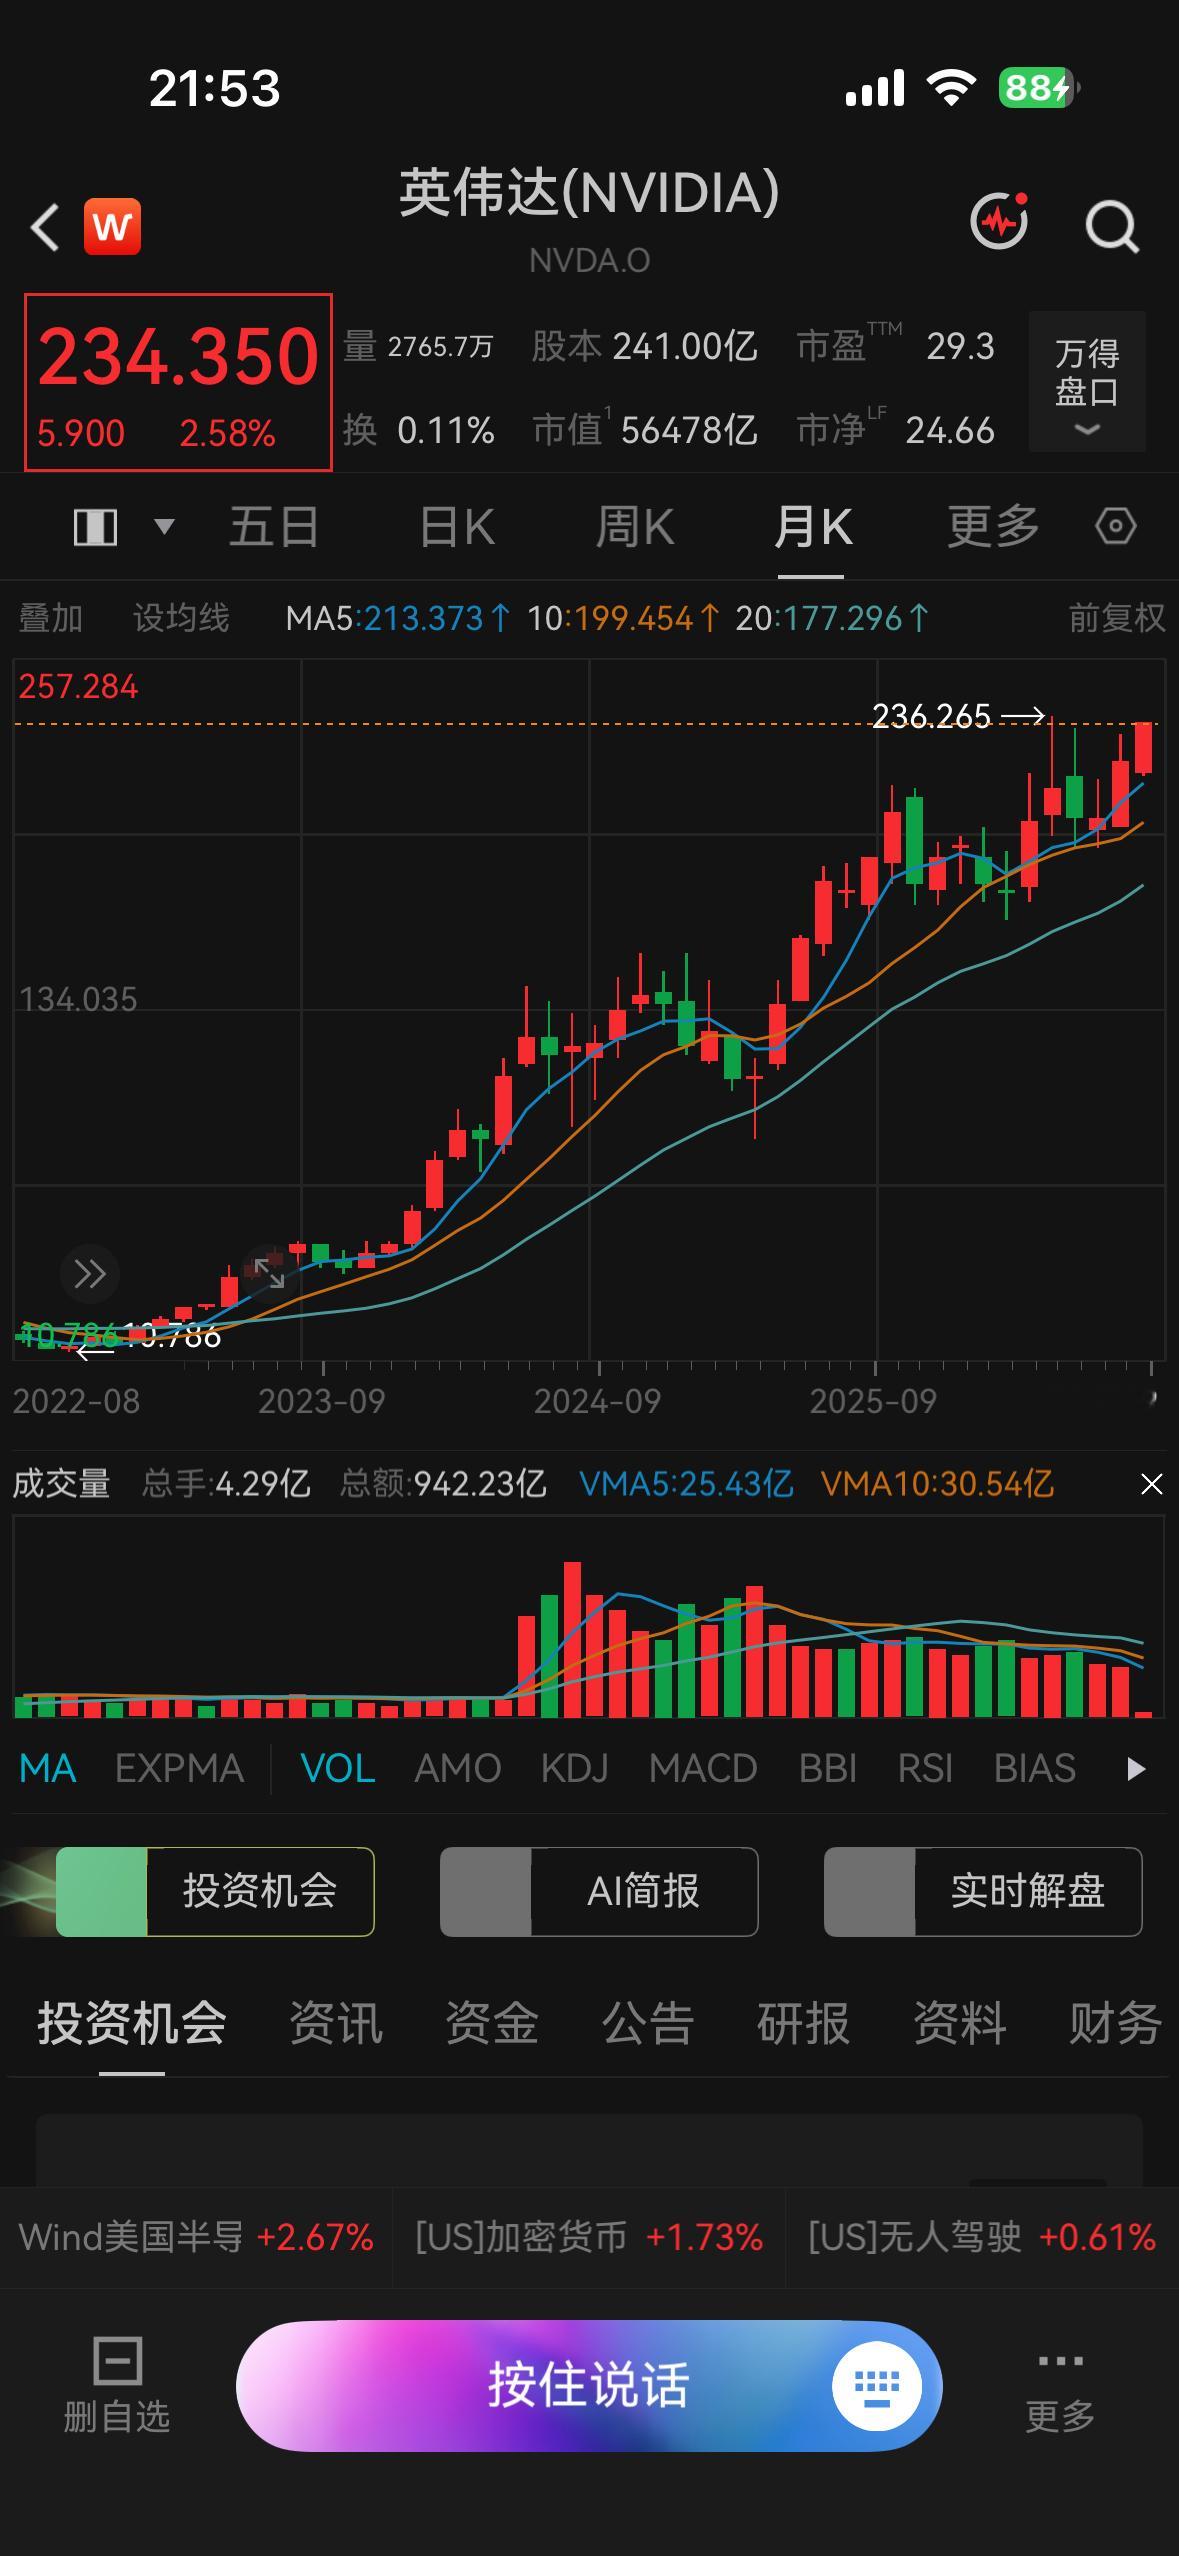Select KDJ sub indicator
The width and height of the screenshot is (1179, 2556).
click(575, 1769)
